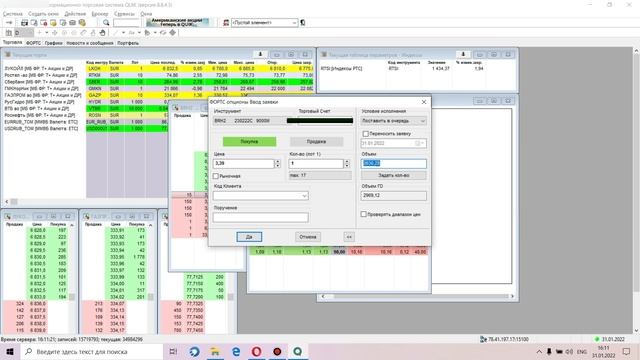
Task: Click the green Q QUIK icon on the taskbar
Action: 298,351
